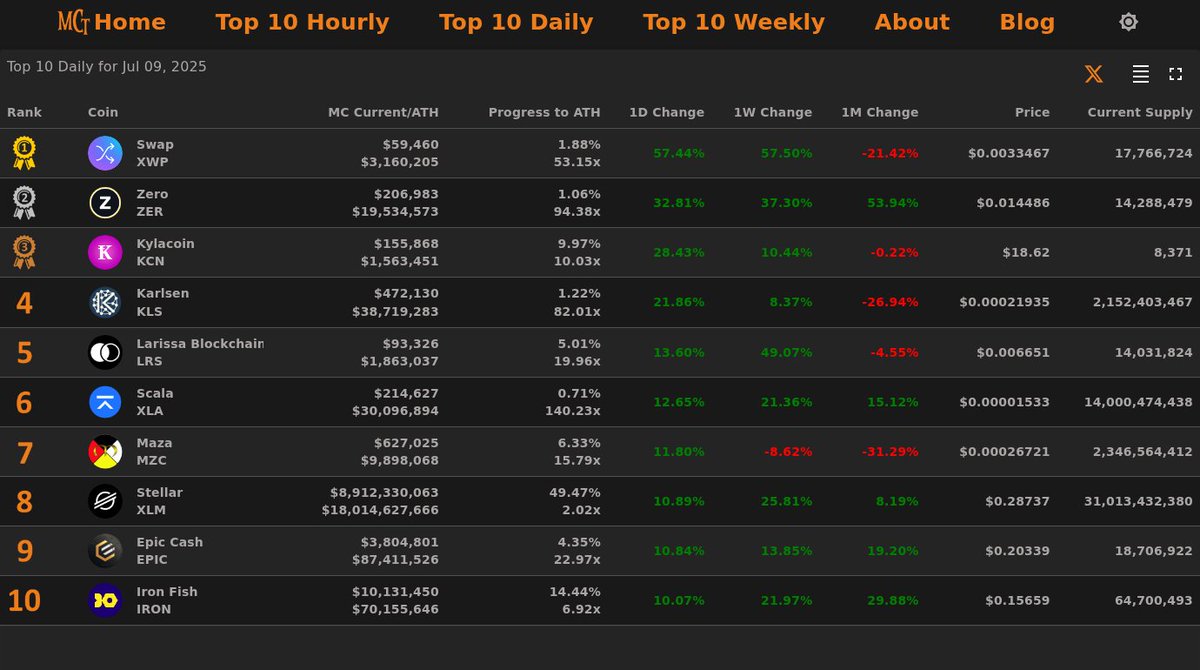Select the Iron Fish coin logo
The height and width of the screenshot is (670, 1200).
[x=103, y=600]
